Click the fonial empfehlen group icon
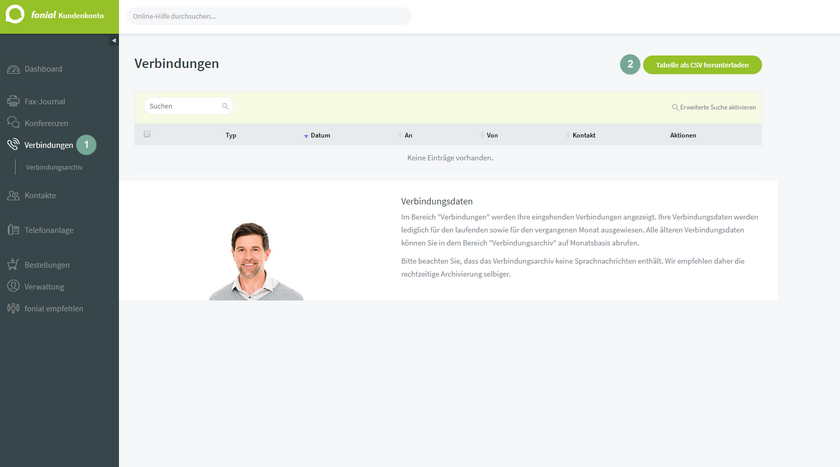Screen dimensions: 840x467 (x=13, y=309)
